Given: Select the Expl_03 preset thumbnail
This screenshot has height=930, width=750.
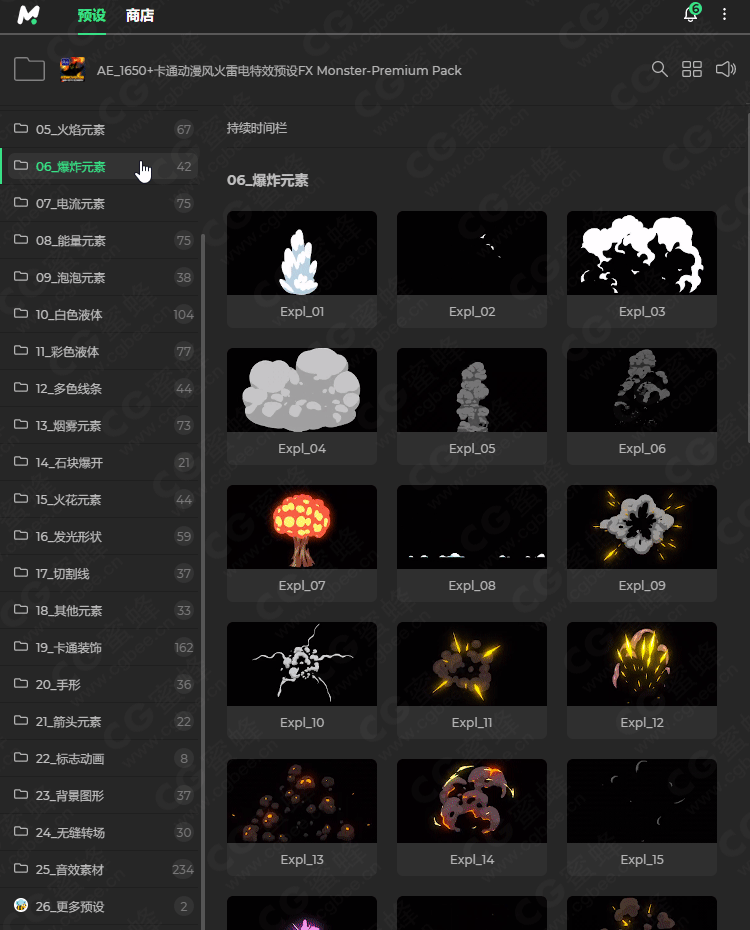Looking at the screenshot, I should pos(642,253).
